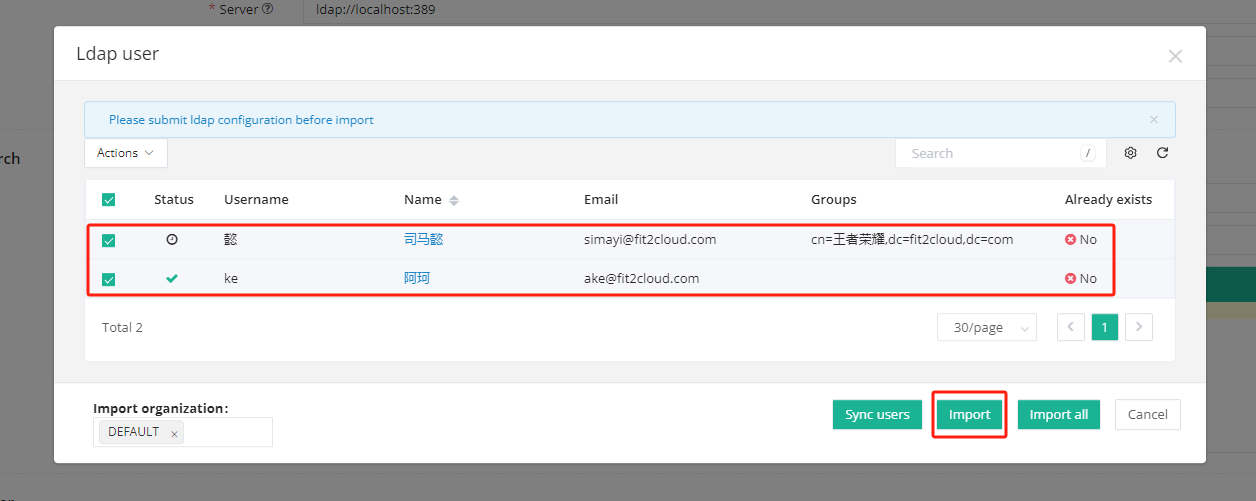Viewport: 1256px width, 501px height.
Task: Uncheck the simayi@fit2cloud.com row checkbox
Action: (x=109, y=241)
